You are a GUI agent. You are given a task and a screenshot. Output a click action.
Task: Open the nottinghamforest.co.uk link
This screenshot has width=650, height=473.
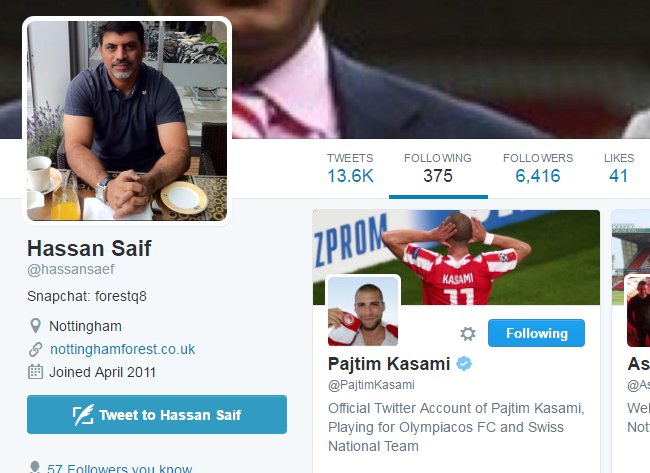coord(122,349)
